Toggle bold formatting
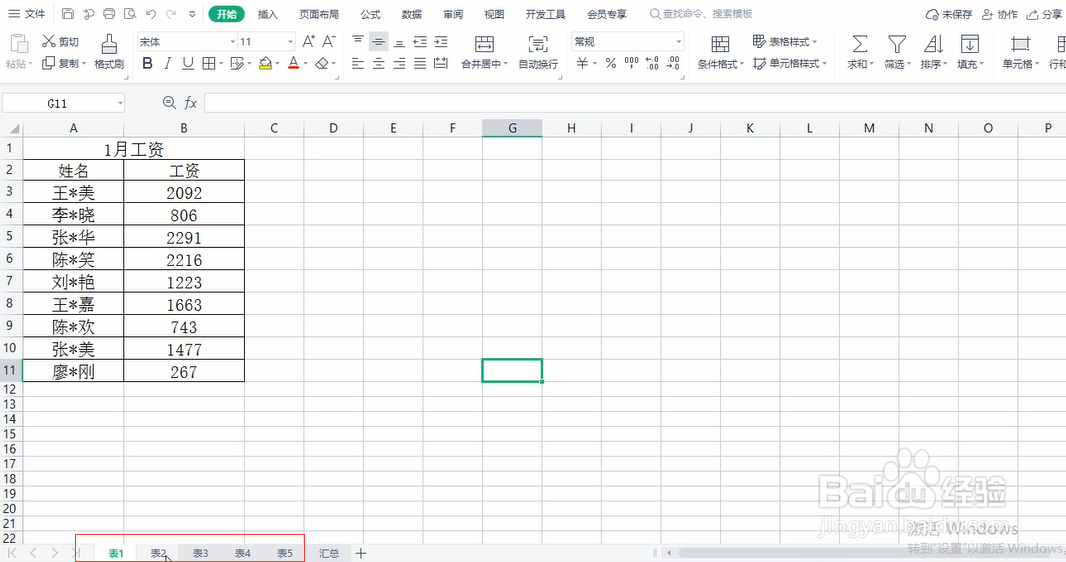The height and width of the screenshot is (562, 1066). coord(148,63)
